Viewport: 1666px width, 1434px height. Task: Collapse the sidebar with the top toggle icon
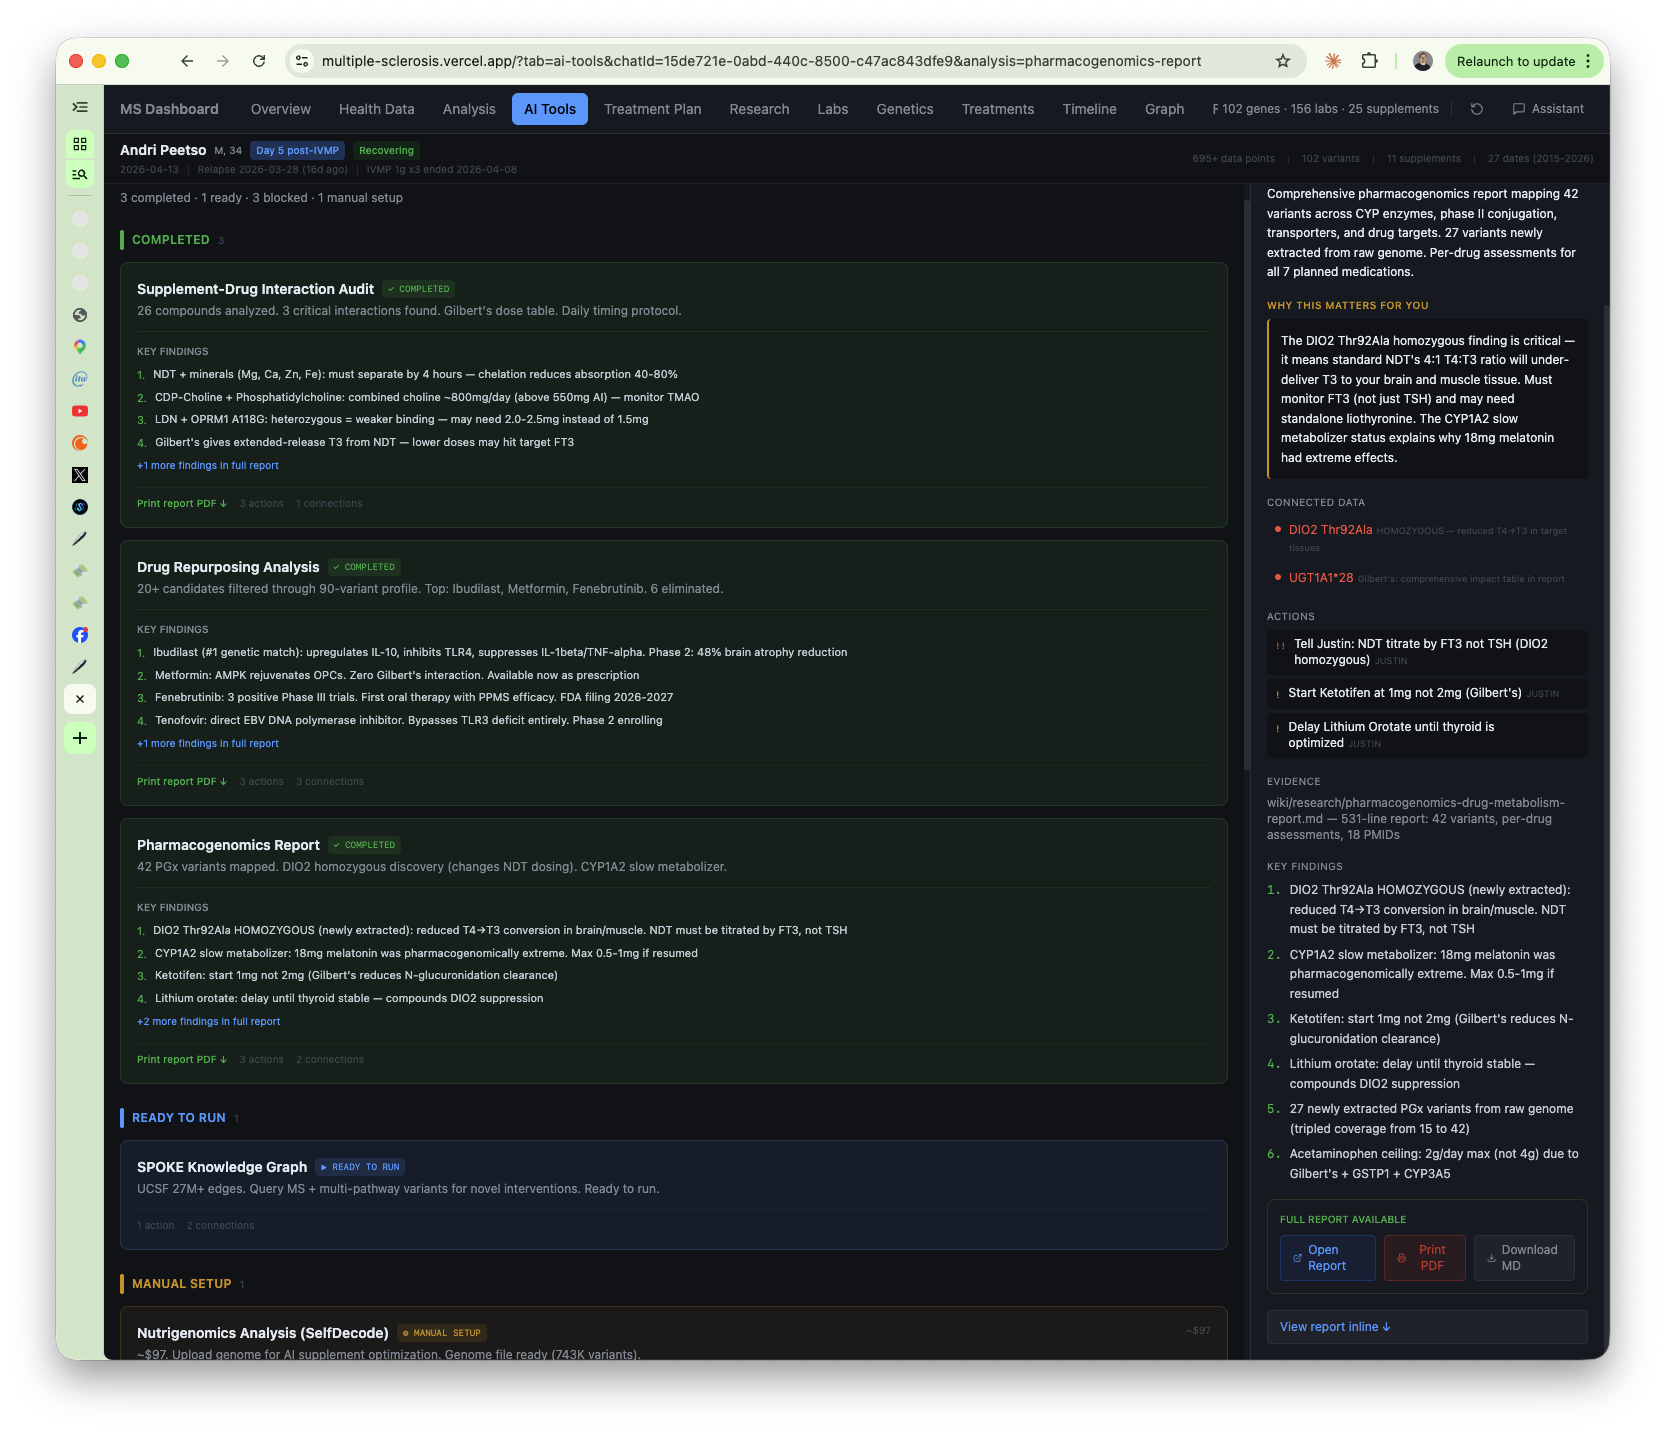click(x=80, y=107)
